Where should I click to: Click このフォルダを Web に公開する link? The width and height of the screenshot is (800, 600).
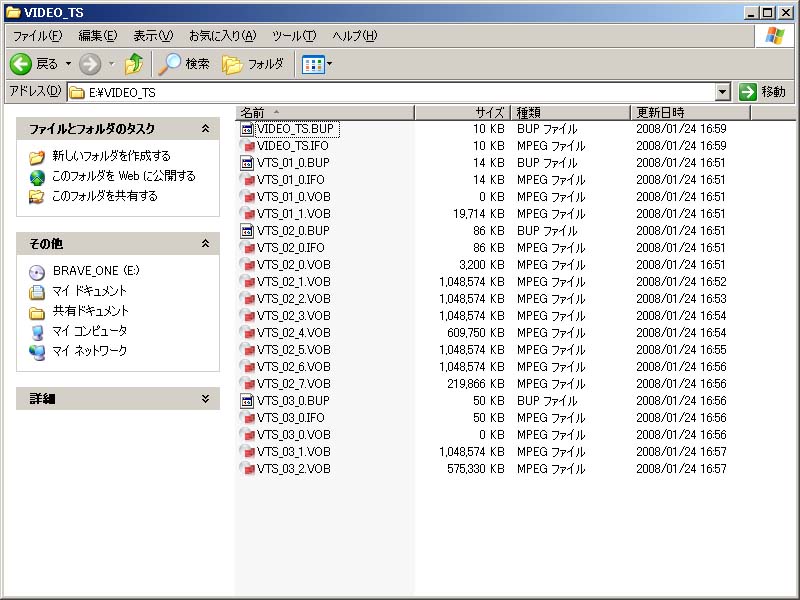(x=124, y=176)
